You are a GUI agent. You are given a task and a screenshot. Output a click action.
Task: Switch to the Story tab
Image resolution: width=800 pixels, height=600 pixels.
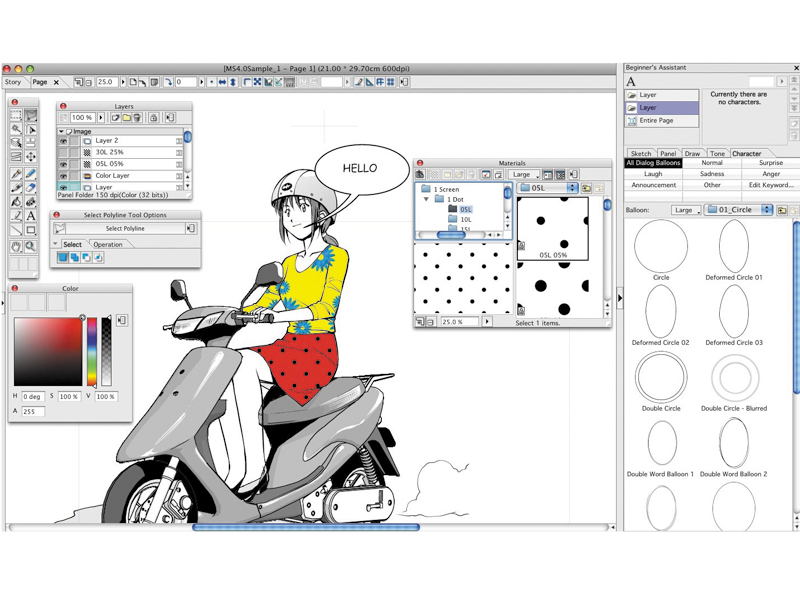pyautogui.click(x=13, y=82)
